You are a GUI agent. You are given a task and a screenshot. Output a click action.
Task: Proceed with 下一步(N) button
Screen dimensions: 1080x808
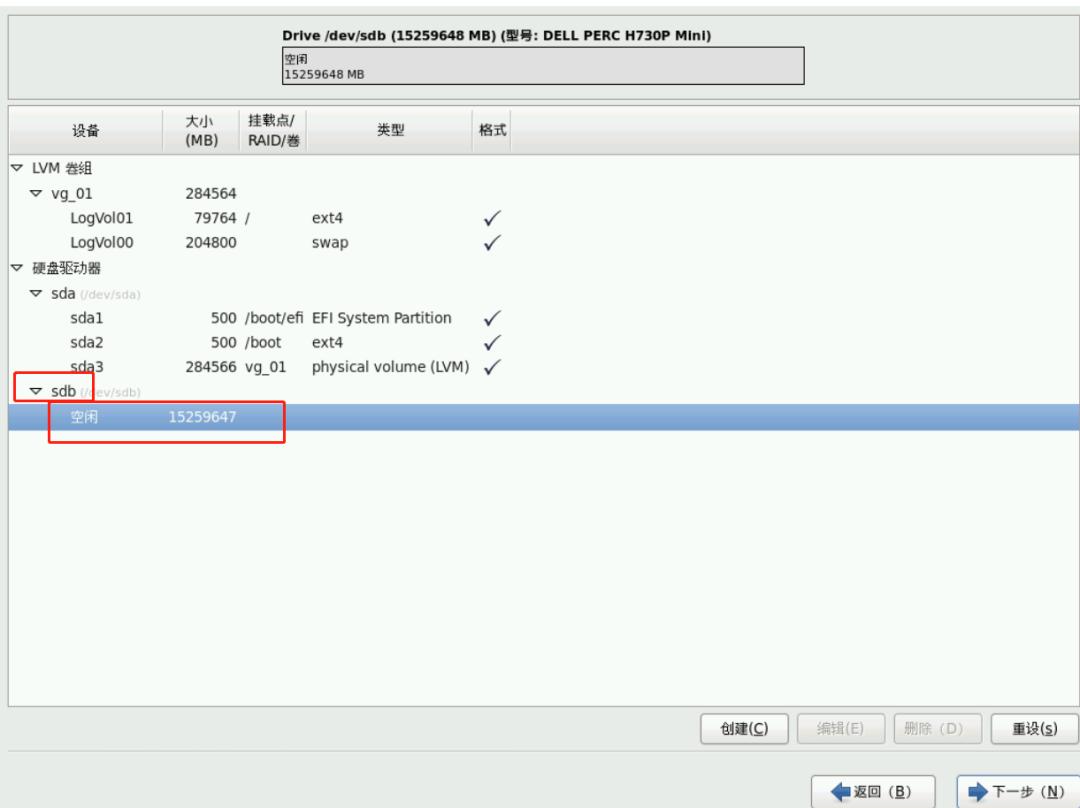pyautogui.click(x=1017, y=791)
